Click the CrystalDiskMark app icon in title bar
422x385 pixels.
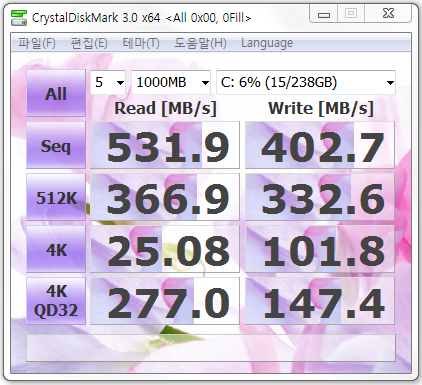[x=19, y=18]
